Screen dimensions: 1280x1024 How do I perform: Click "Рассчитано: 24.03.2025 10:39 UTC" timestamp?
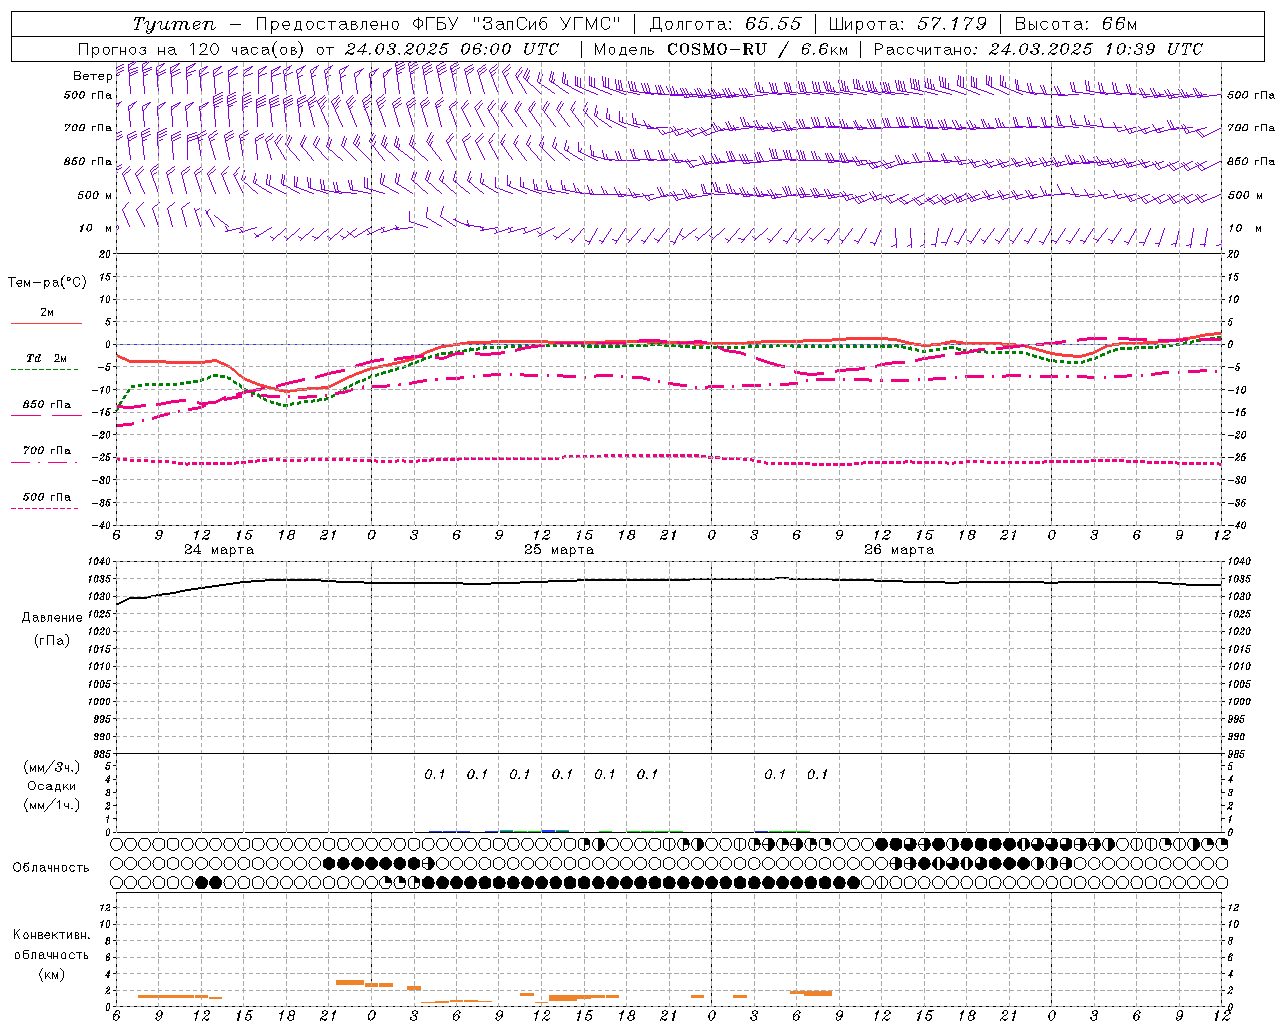coord(1038,49)
